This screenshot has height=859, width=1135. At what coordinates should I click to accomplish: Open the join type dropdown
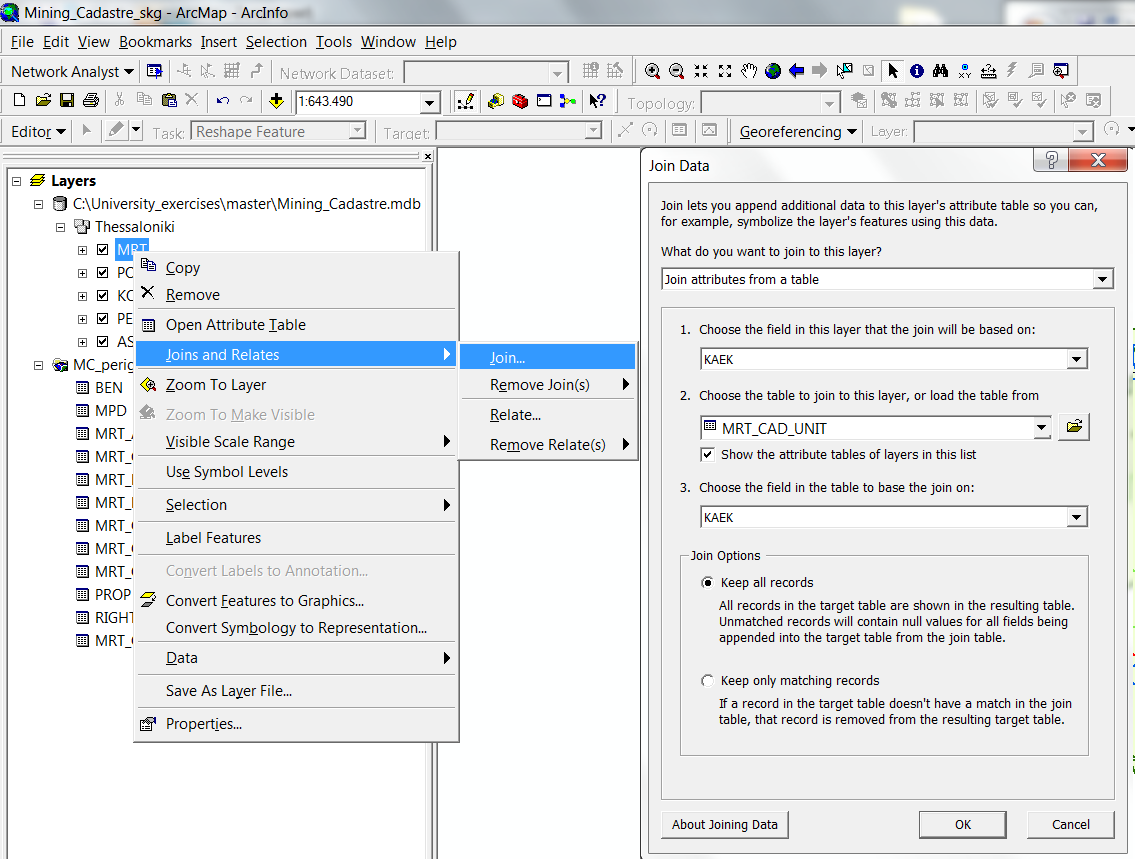(1102, 279)
